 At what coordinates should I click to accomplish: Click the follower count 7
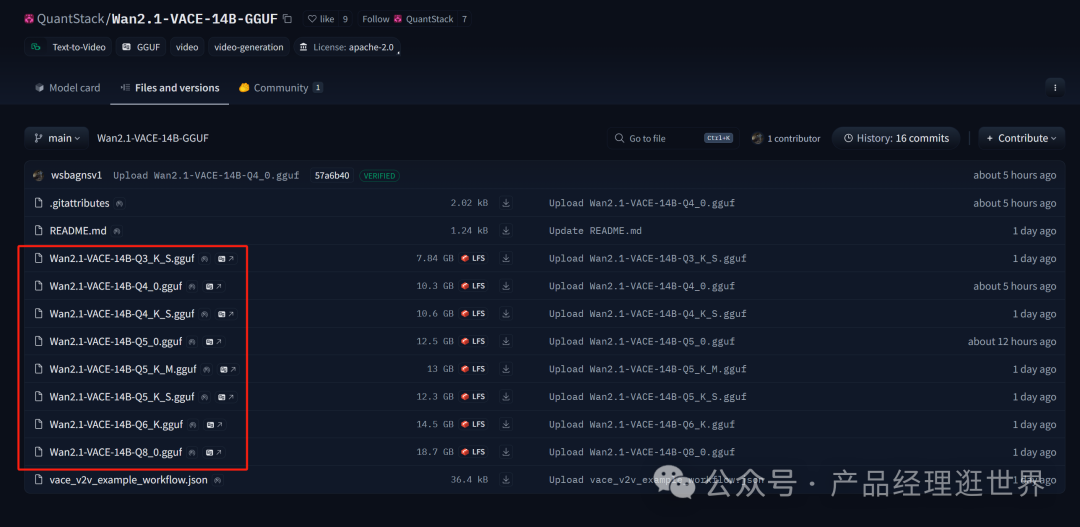click(465, 19)
